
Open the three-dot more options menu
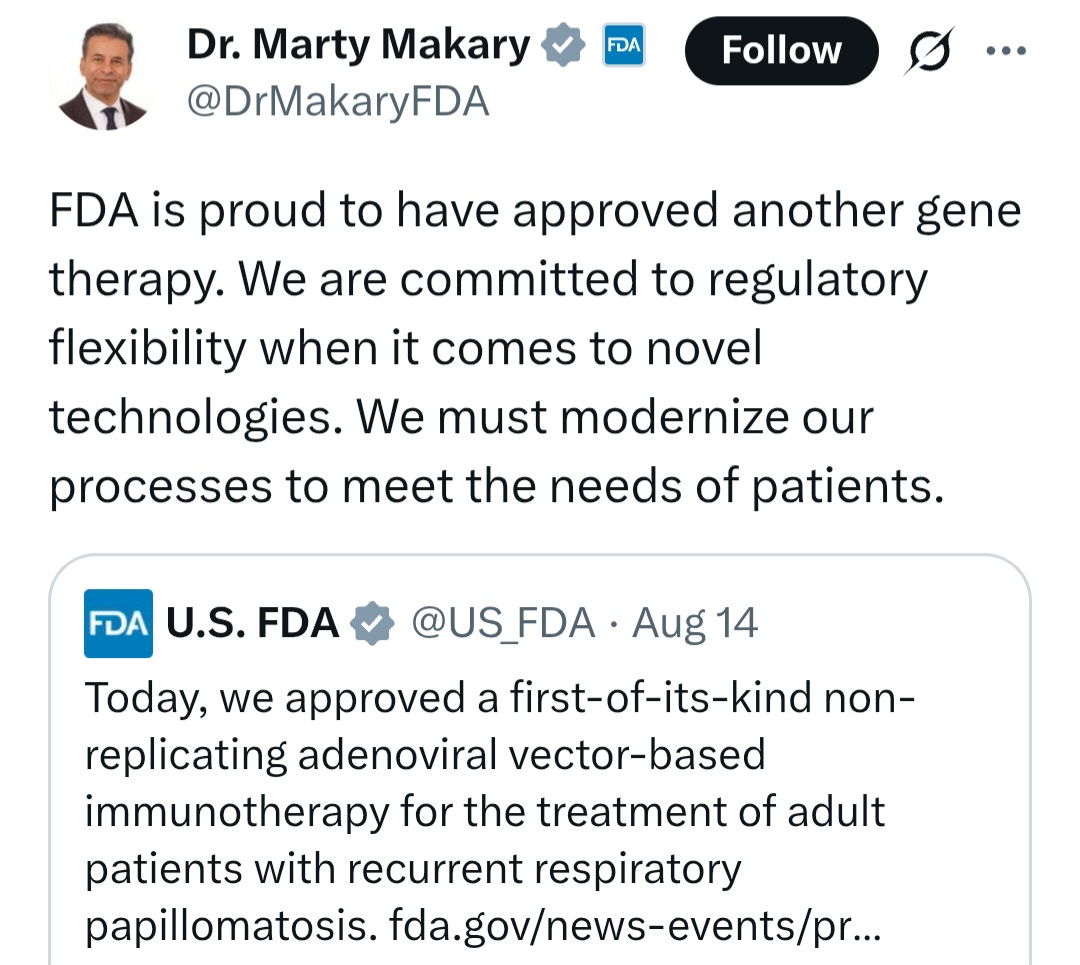(1005, 51)
